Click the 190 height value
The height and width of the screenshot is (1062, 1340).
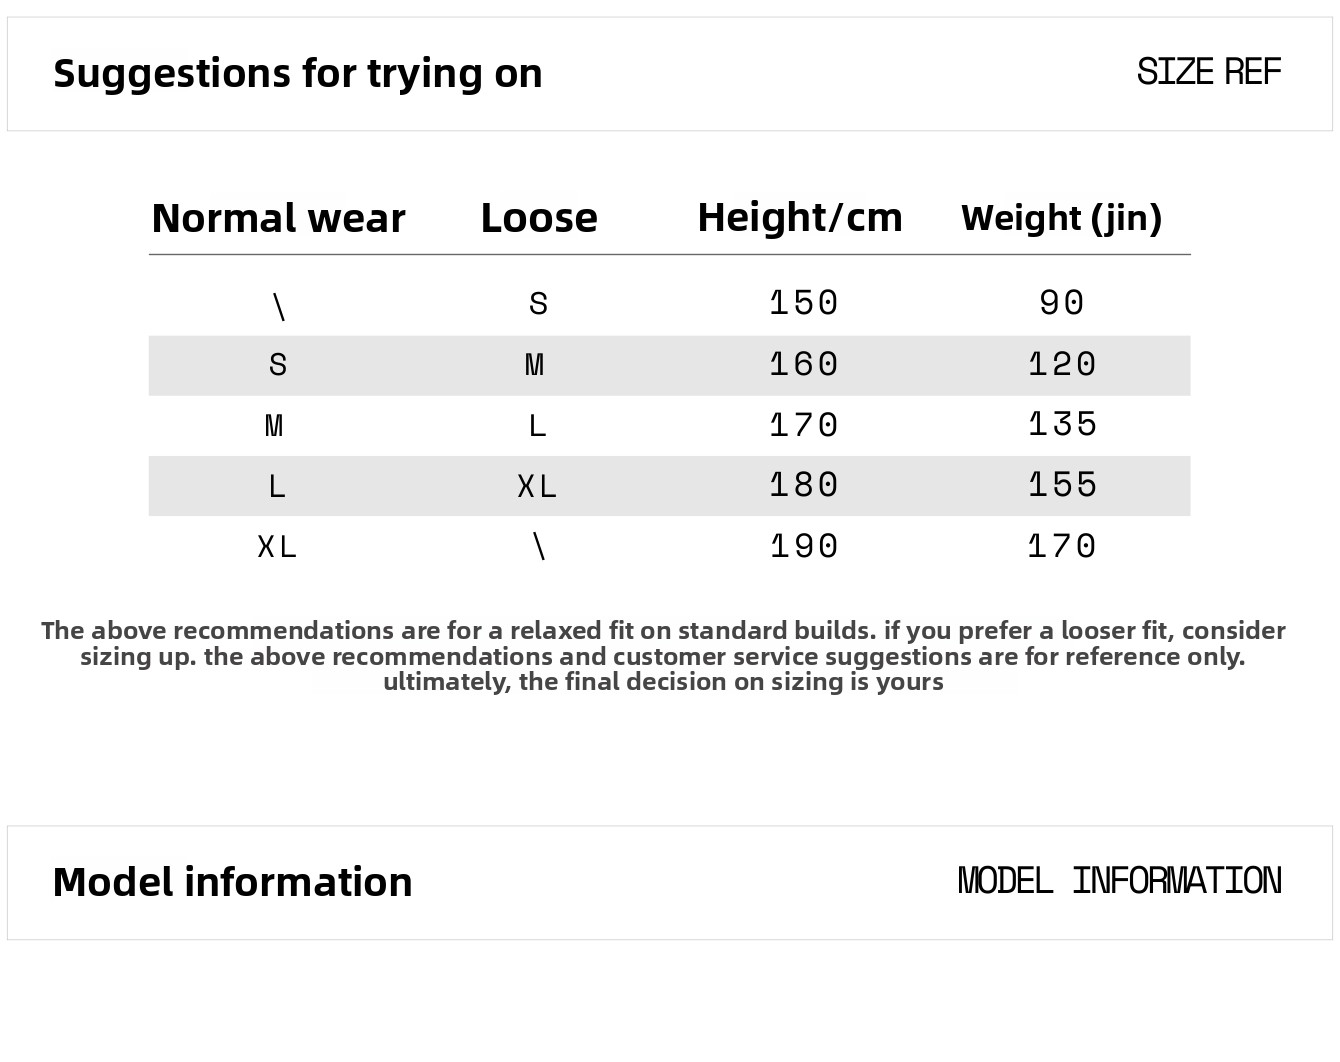[804, 547]
